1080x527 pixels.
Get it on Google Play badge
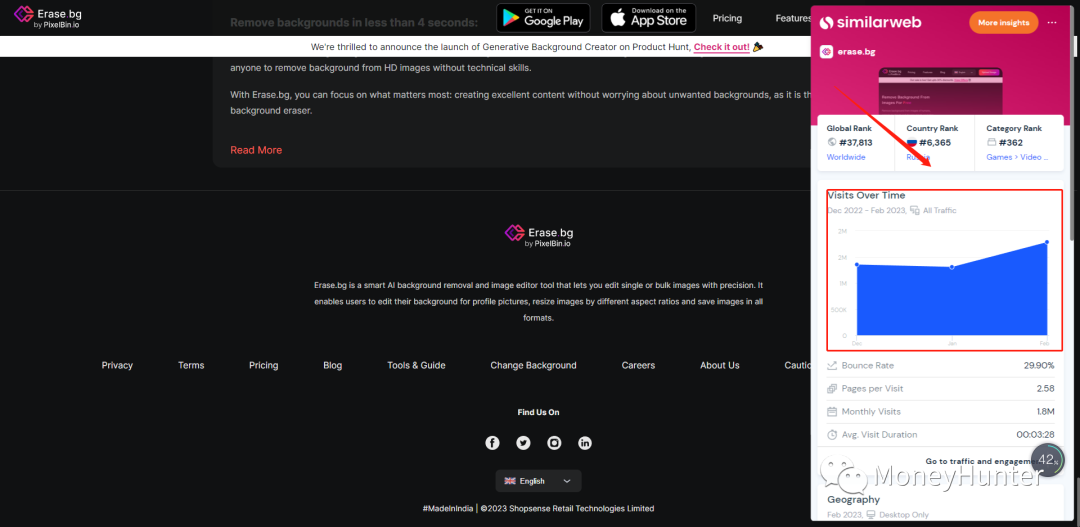tap(543, 18)
